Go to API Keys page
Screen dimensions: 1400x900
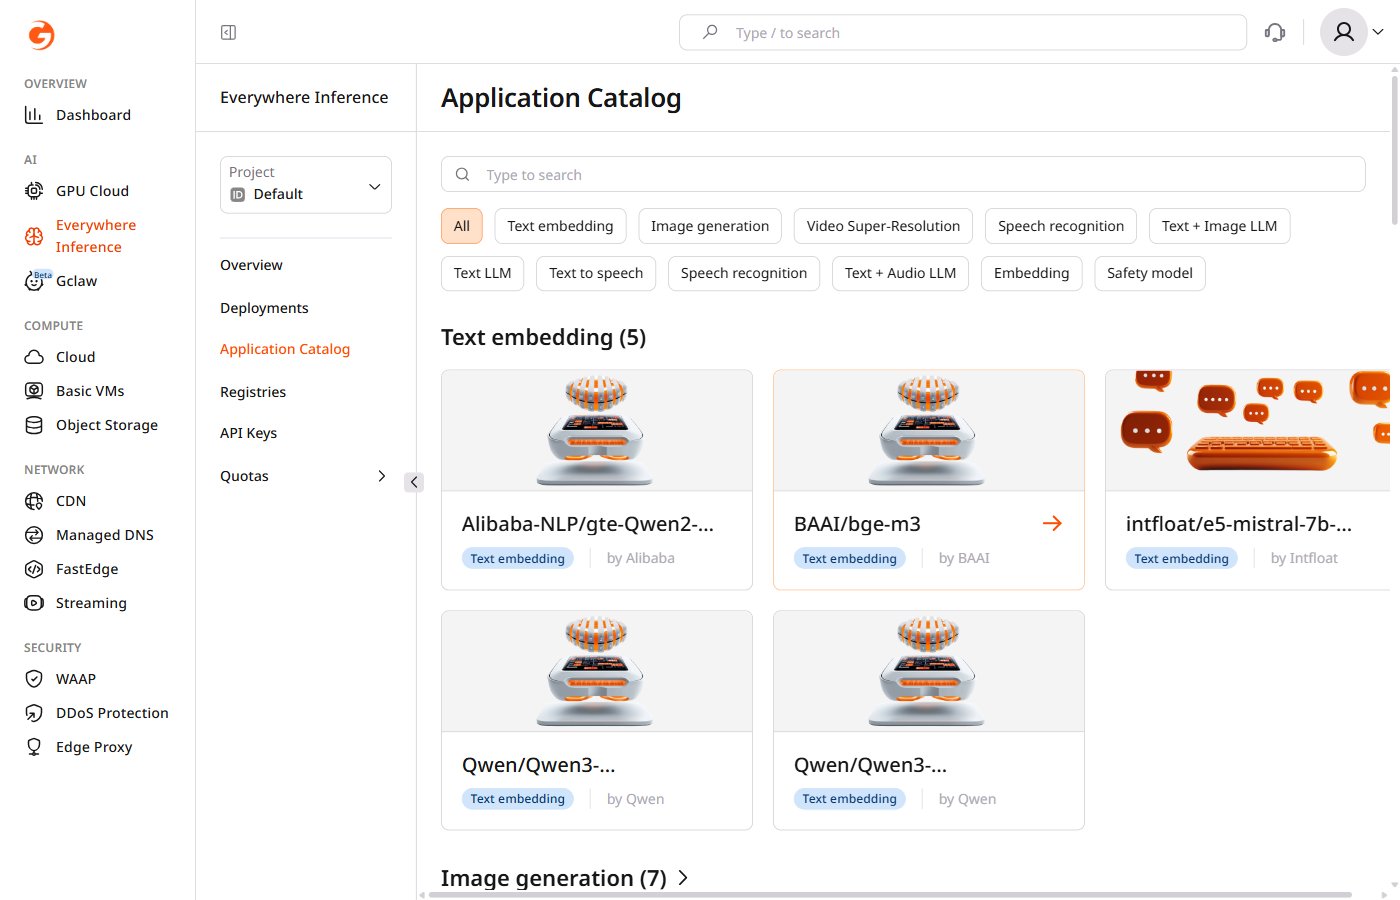point(248,433)
